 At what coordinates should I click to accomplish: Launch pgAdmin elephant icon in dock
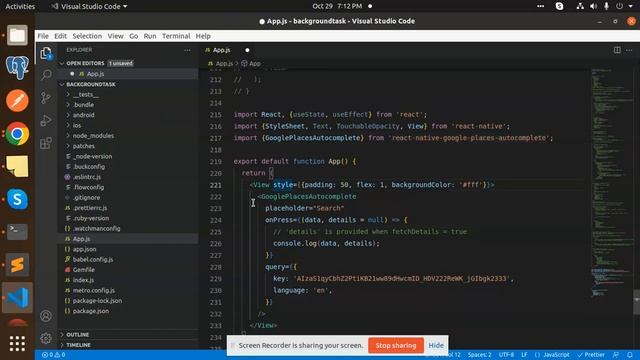coord(17,67)
